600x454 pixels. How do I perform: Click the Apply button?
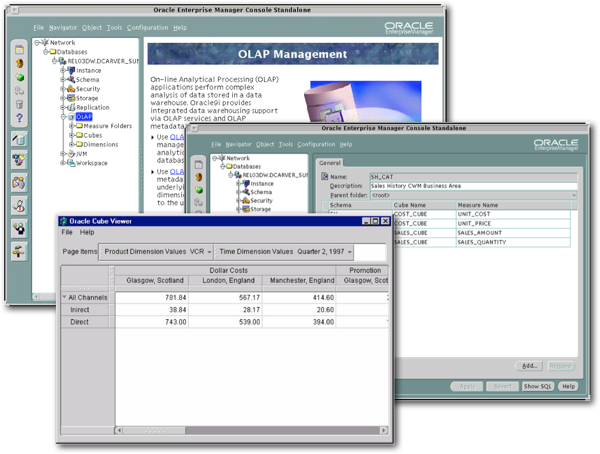pos(467,386)
